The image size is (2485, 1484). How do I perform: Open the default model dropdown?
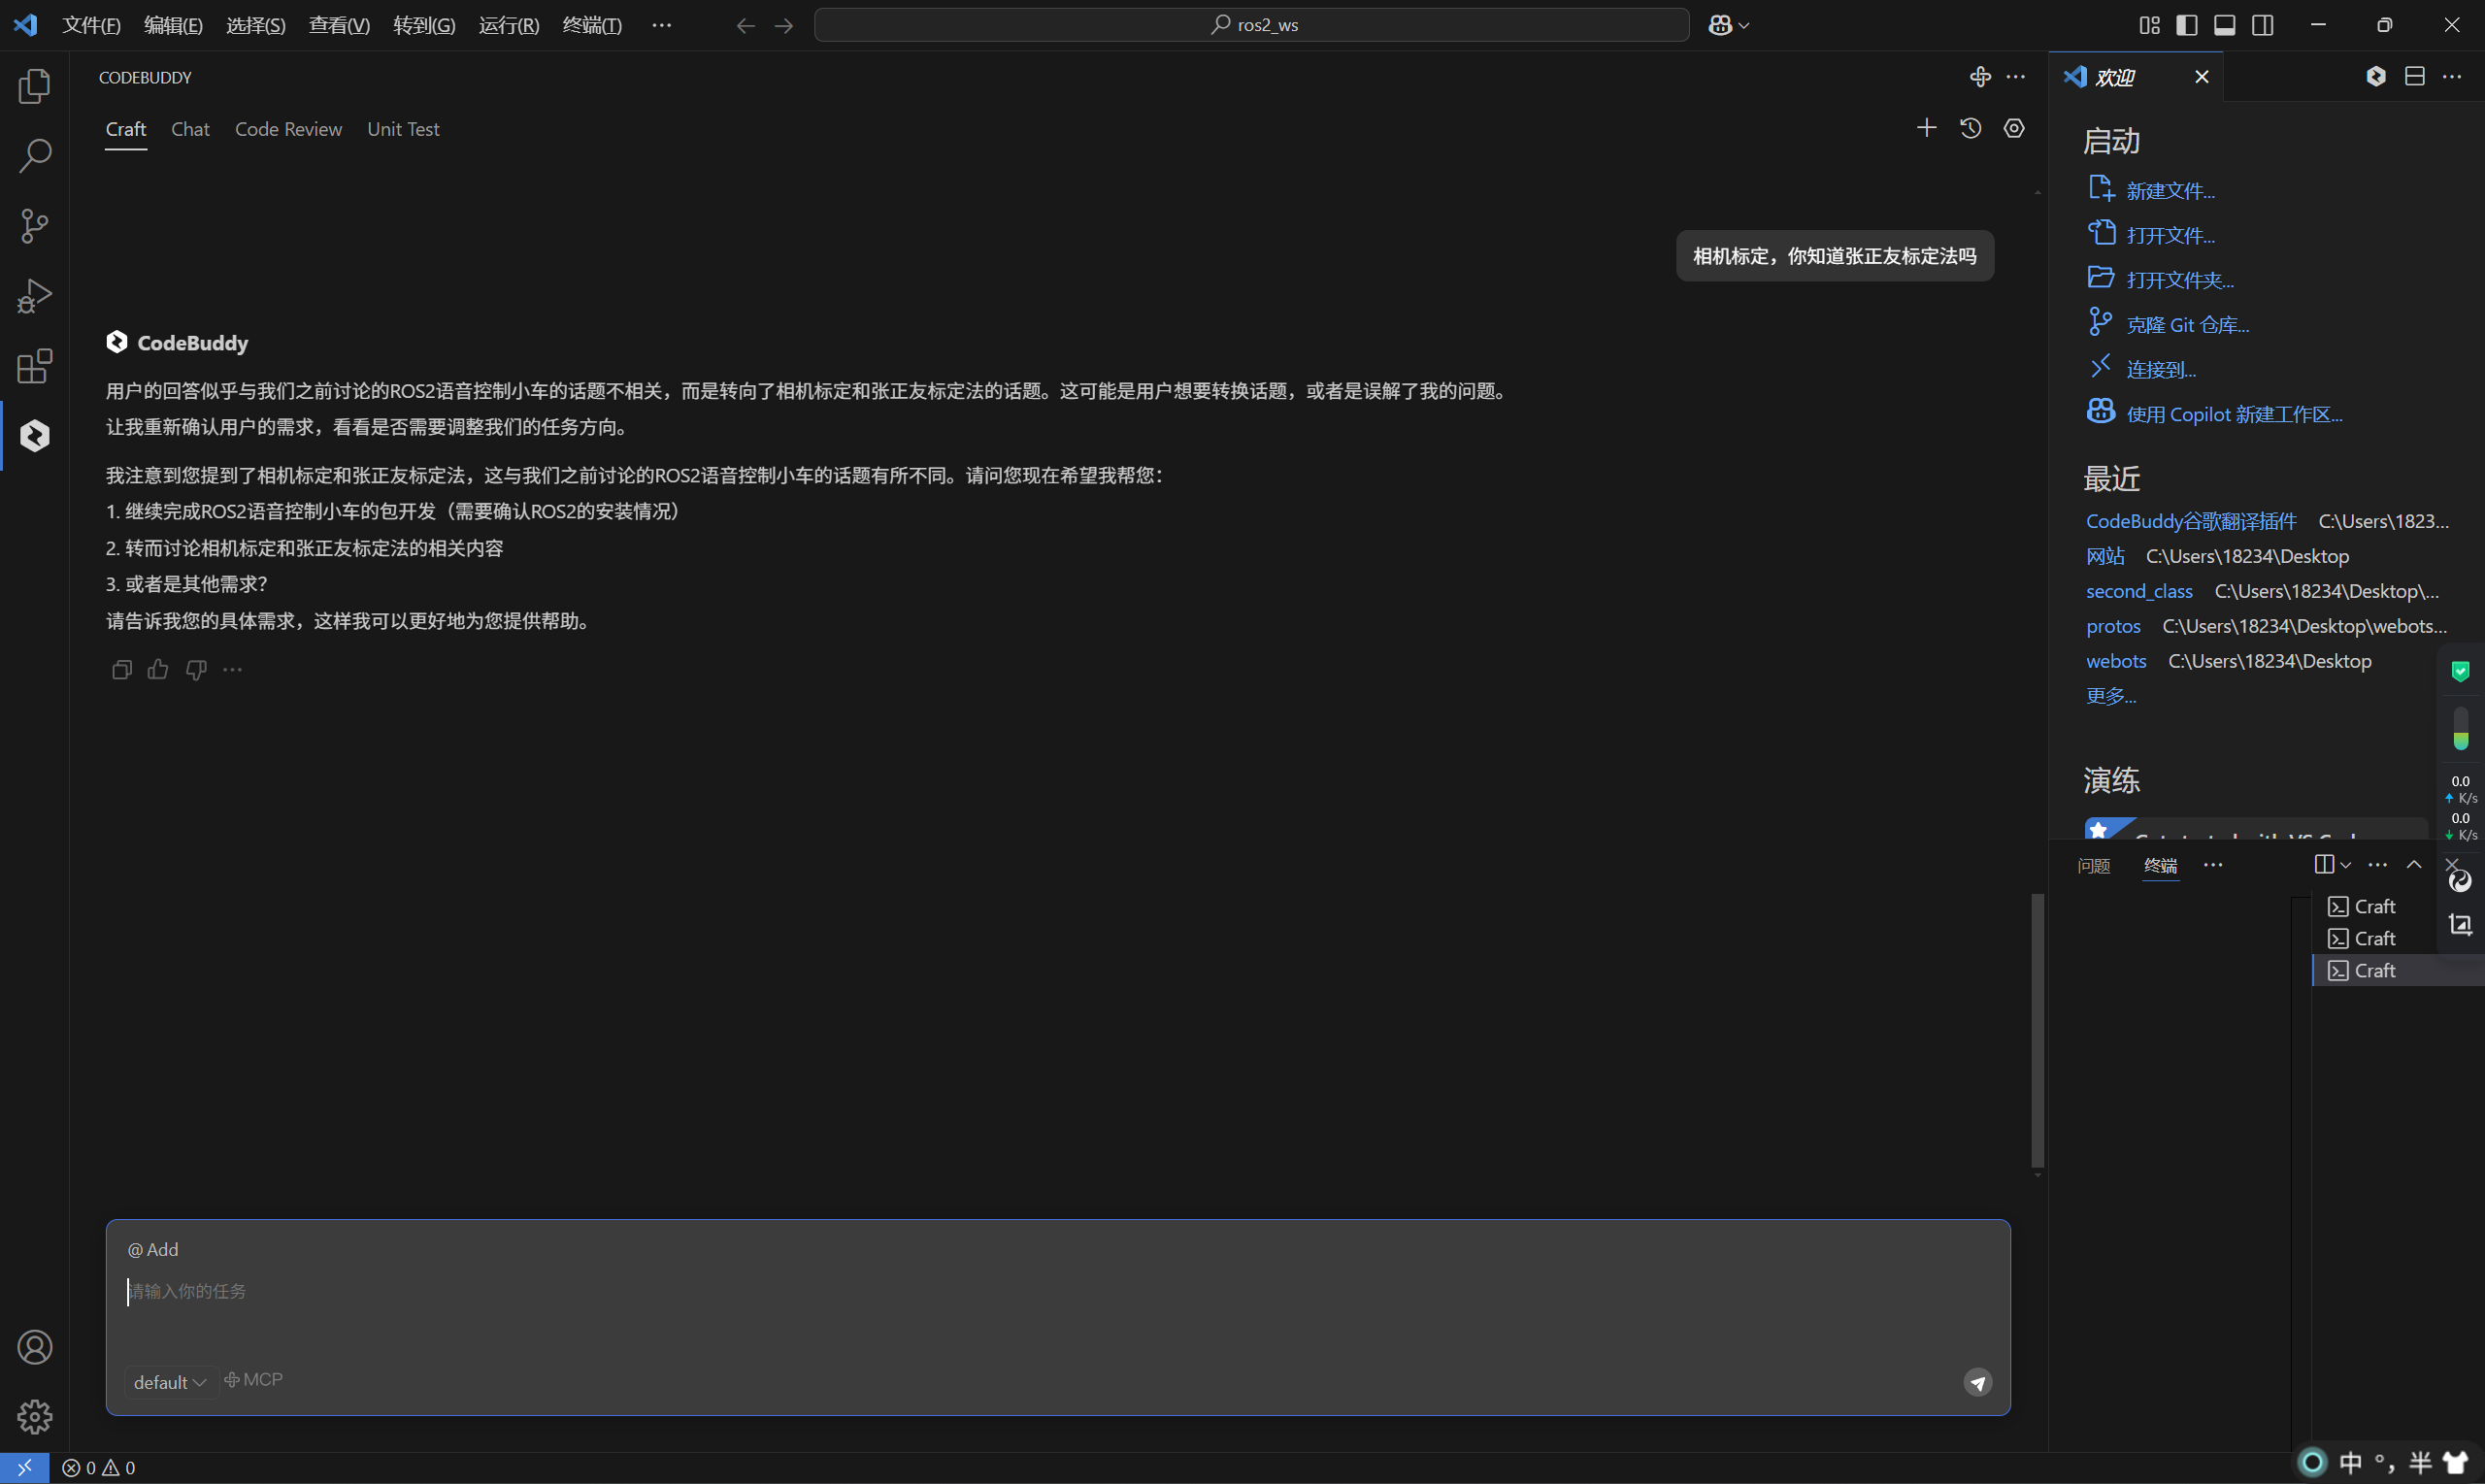click(169, 1382)
